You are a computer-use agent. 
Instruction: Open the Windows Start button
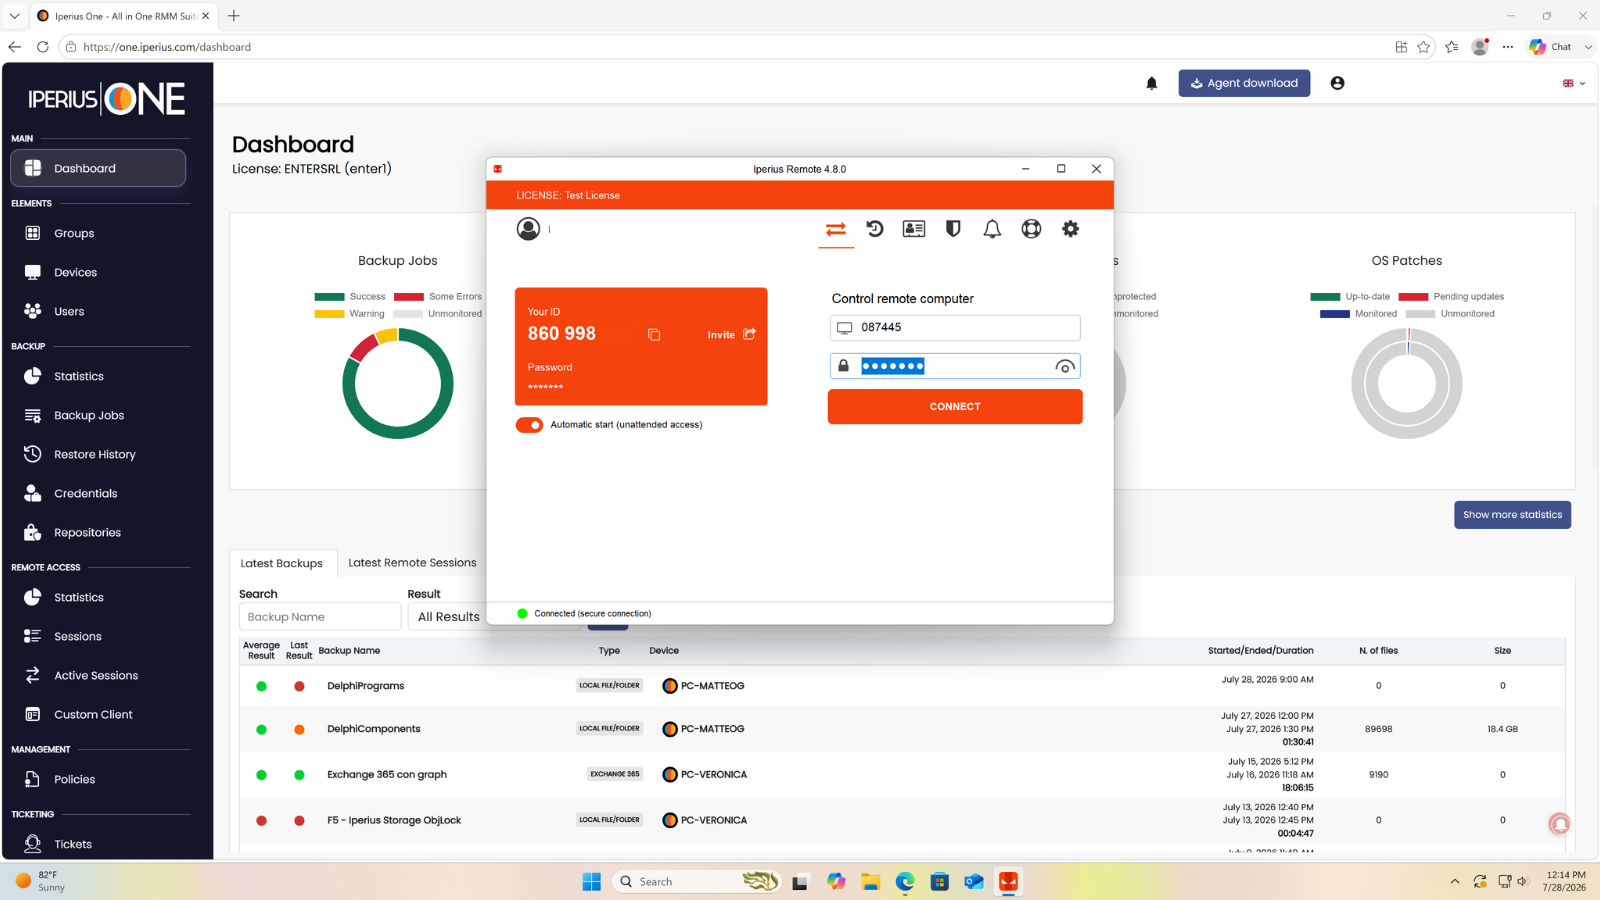(592, 882)
